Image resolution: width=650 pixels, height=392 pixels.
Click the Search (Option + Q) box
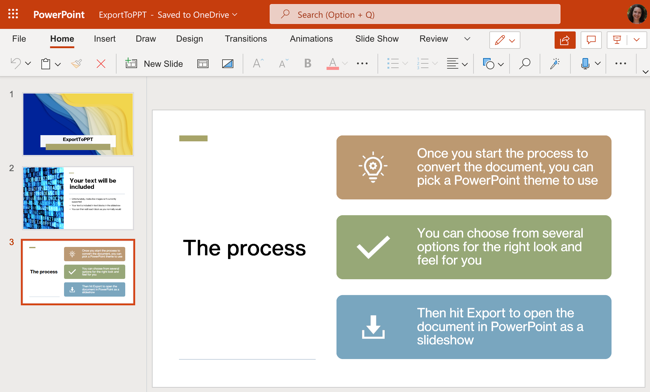[x=415, y=15]
